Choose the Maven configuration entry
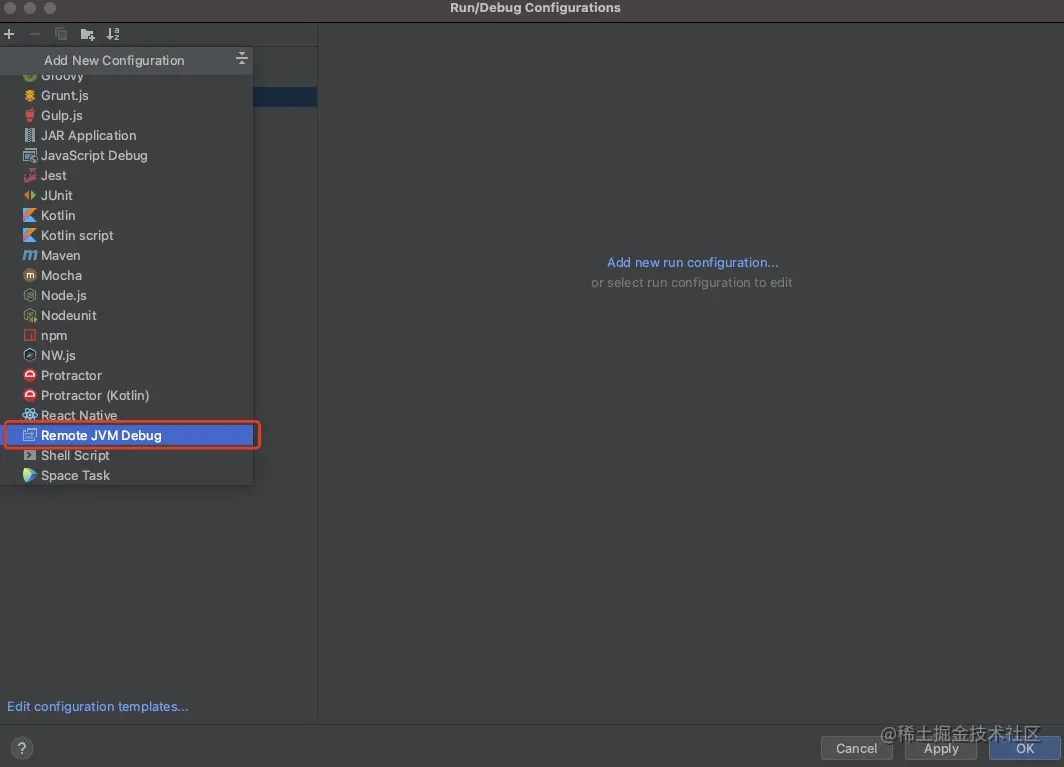 pyautogui.click(x=127, y=255)
